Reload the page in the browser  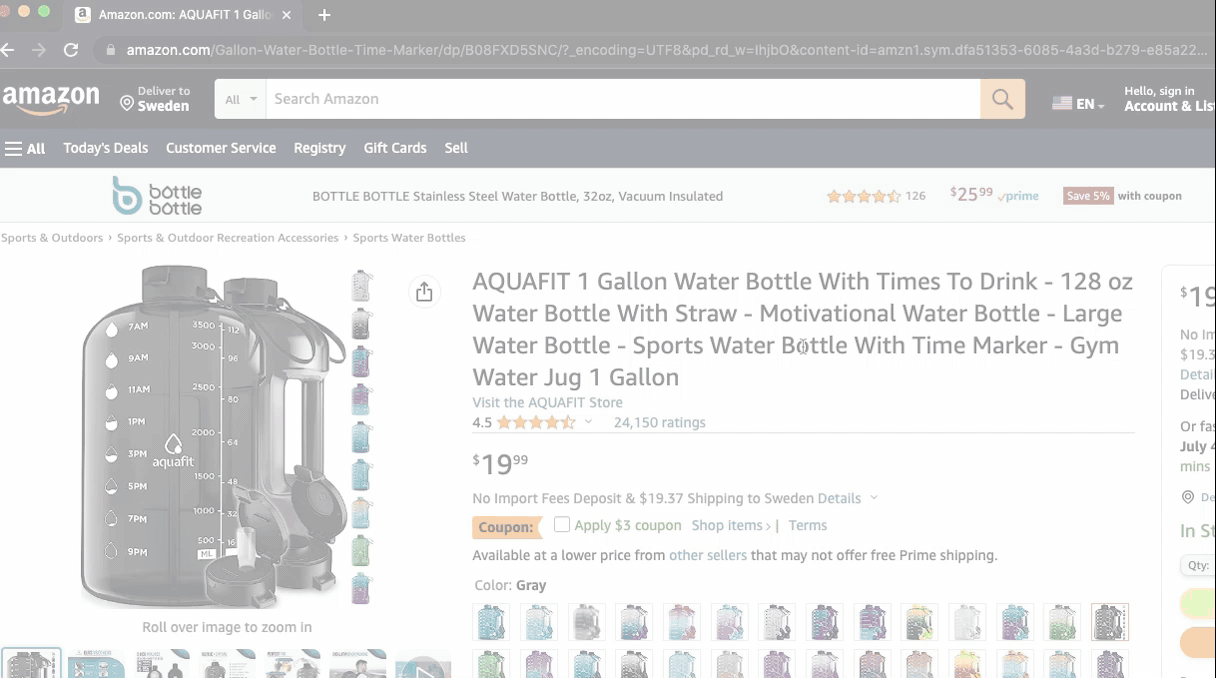point(70,49)
